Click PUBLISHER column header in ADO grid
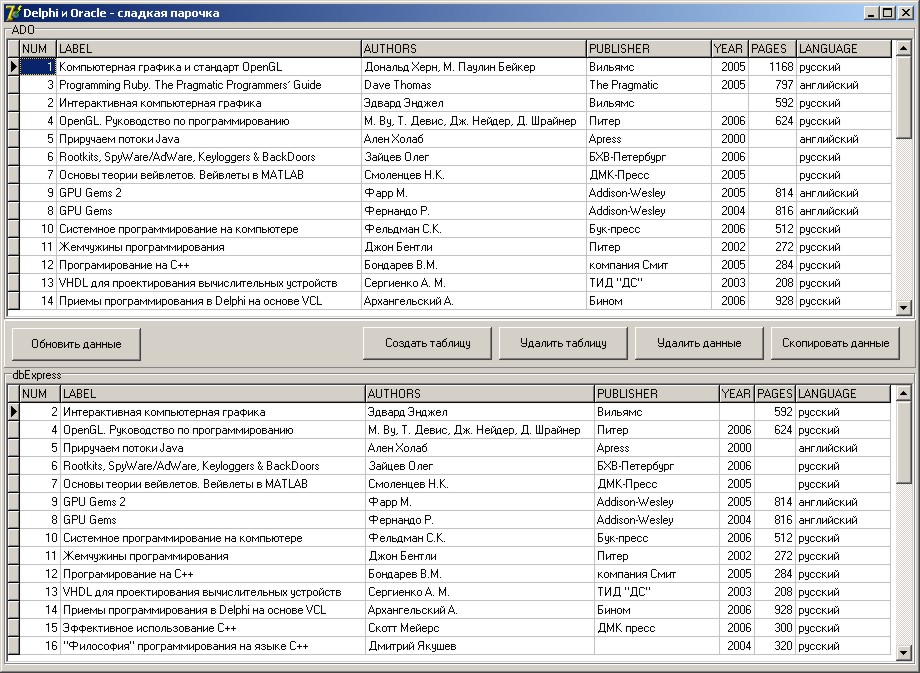This screenshot has height=673, width=920. pyautogui.click(x=649, y=49)
